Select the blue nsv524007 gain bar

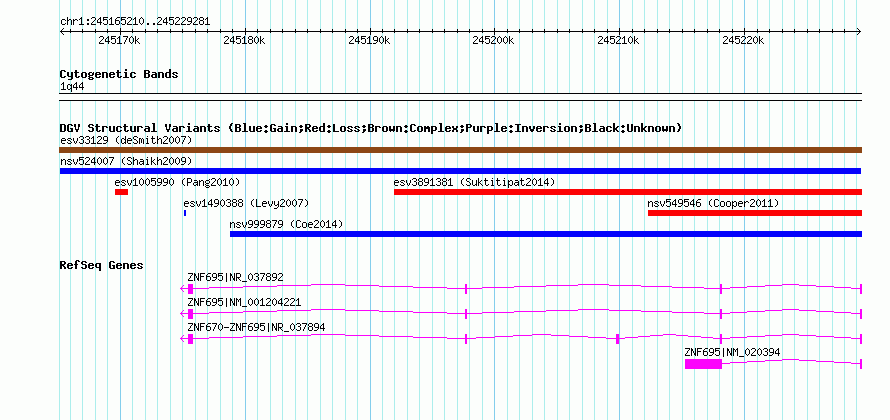[x=460, y=171]
